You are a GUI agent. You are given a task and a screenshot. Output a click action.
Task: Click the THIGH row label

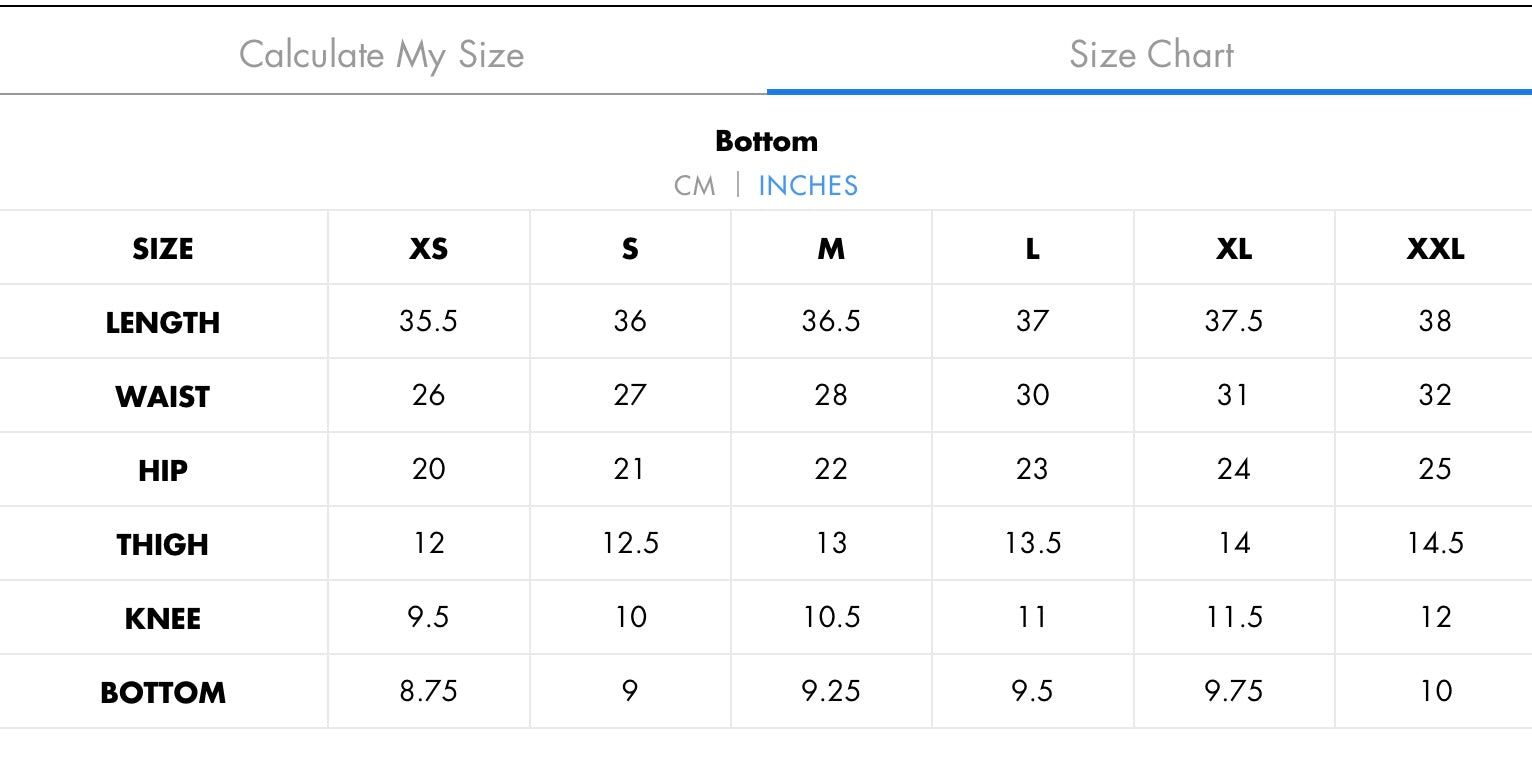[163, 544]
